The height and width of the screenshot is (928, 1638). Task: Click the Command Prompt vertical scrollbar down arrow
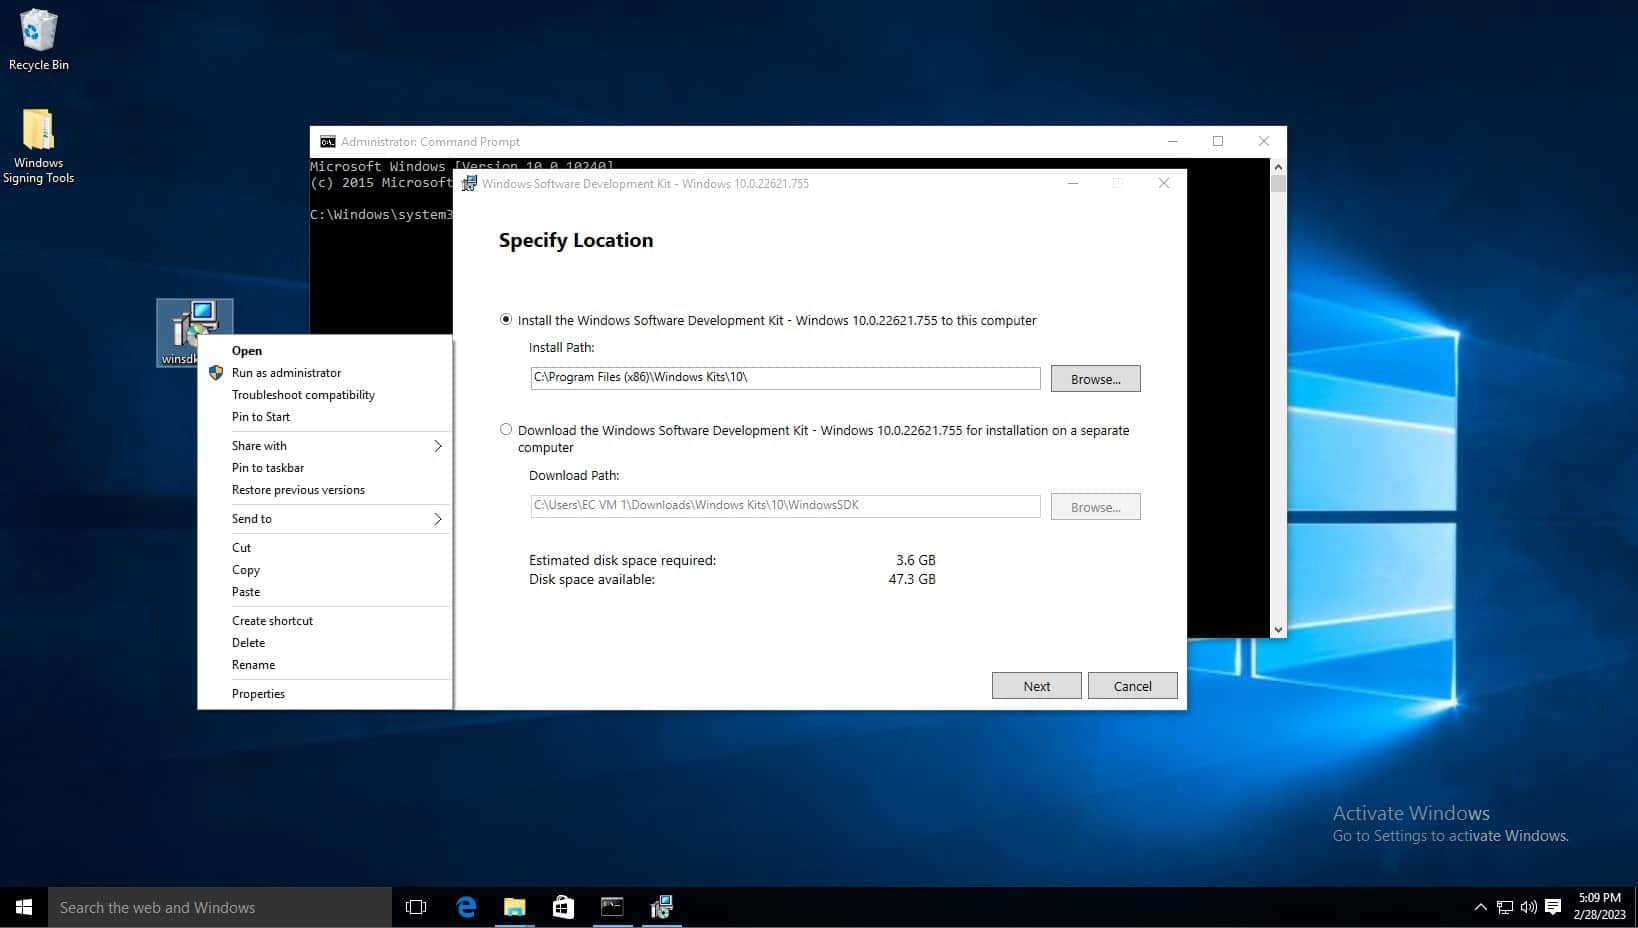1278,630
